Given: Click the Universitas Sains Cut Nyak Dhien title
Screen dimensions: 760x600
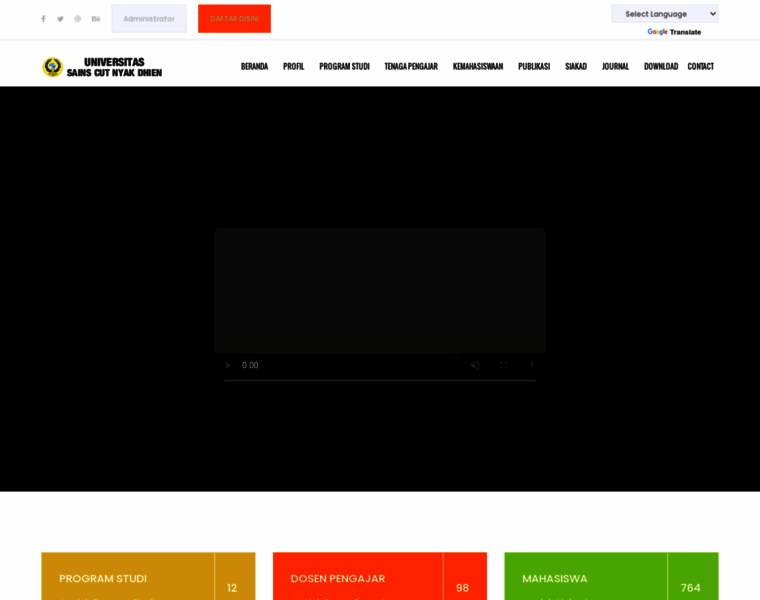Looking at the screenshot, I should pos(114,67).
